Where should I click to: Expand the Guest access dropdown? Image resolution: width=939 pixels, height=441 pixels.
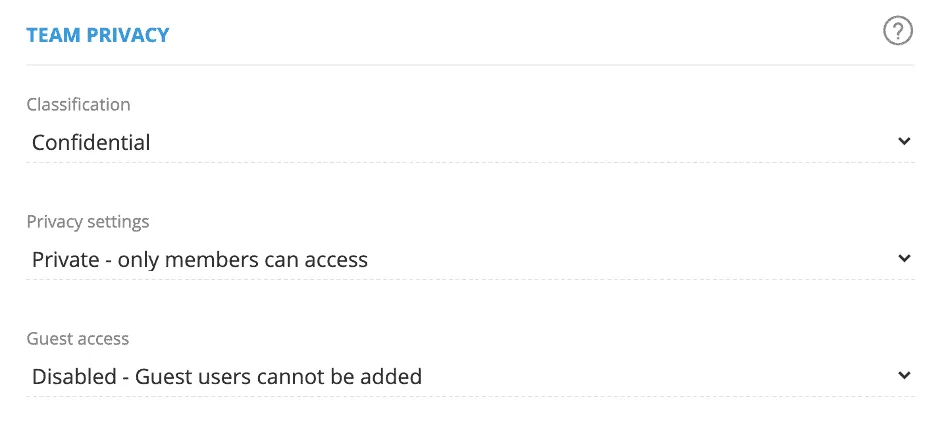470,376
